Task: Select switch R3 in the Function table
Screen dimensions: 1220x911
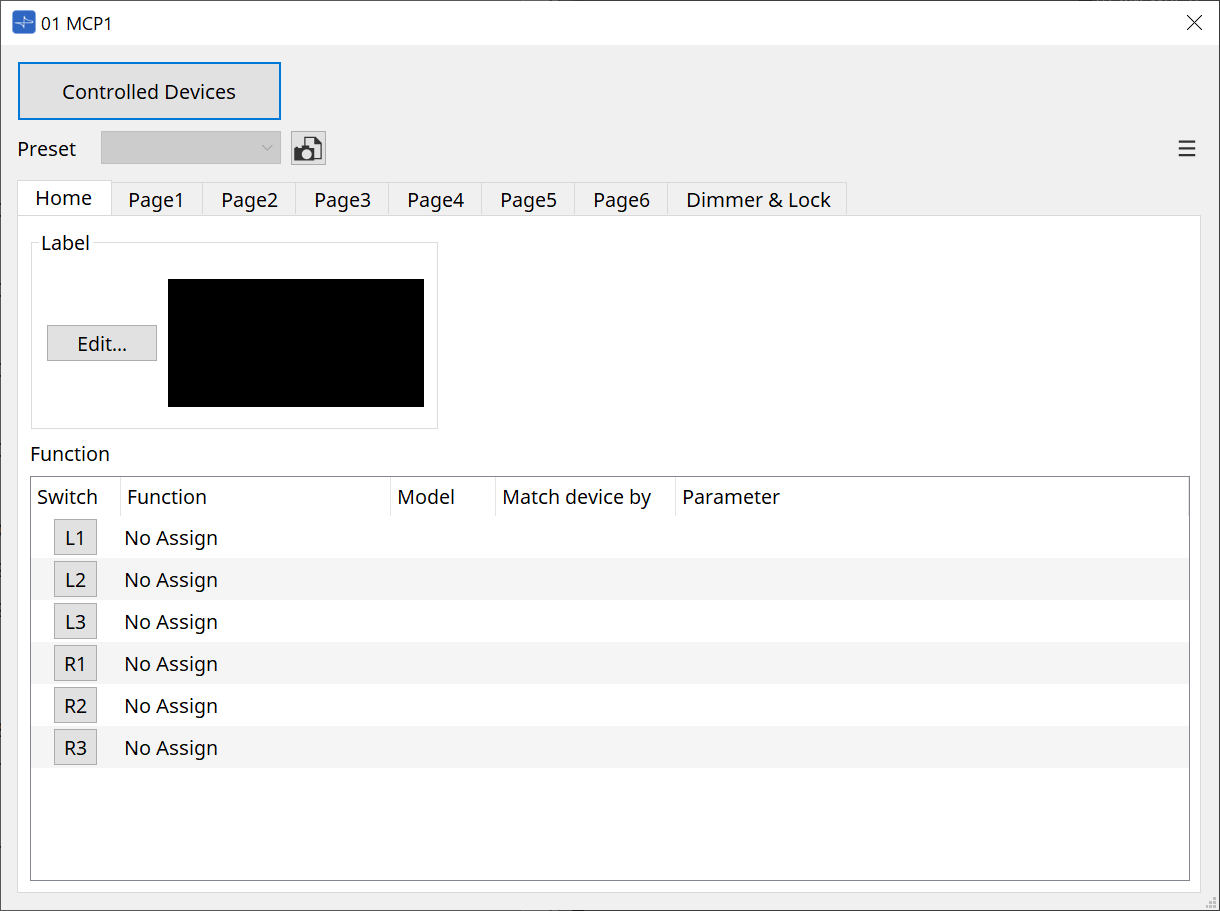Action: (75, 747)
